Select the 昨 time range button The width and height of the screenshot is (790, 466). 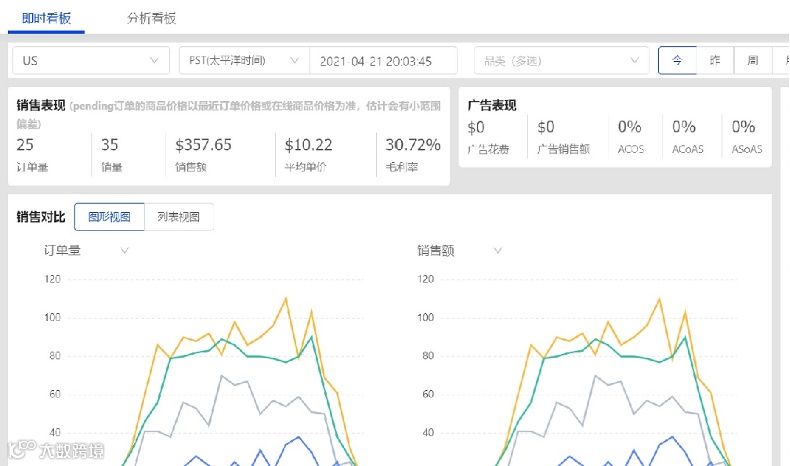pyautogui.click(x=715, y=60)
